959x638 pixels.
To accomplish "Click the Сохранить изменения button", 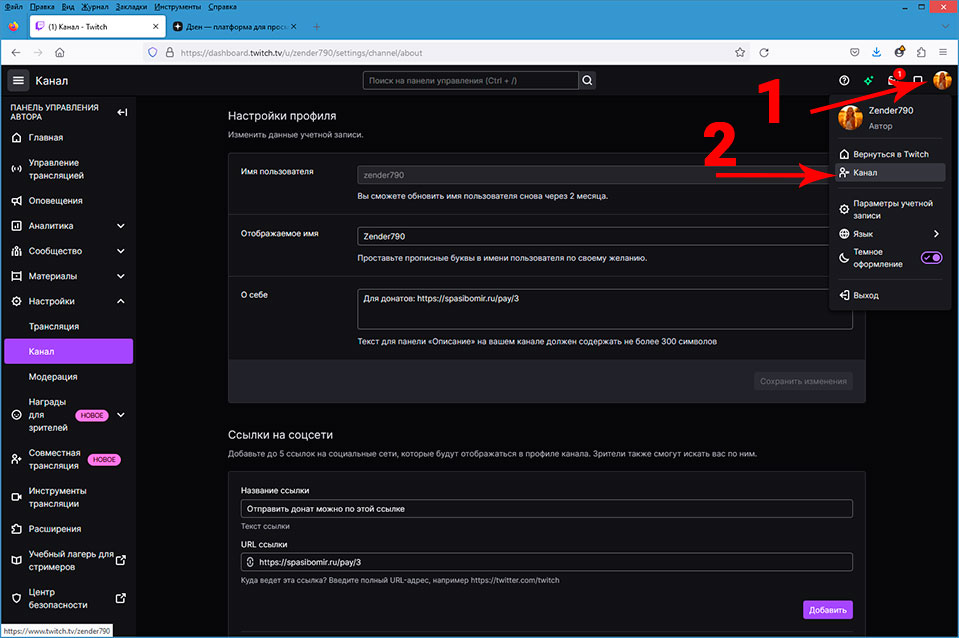I will click(x=803, y=381).
